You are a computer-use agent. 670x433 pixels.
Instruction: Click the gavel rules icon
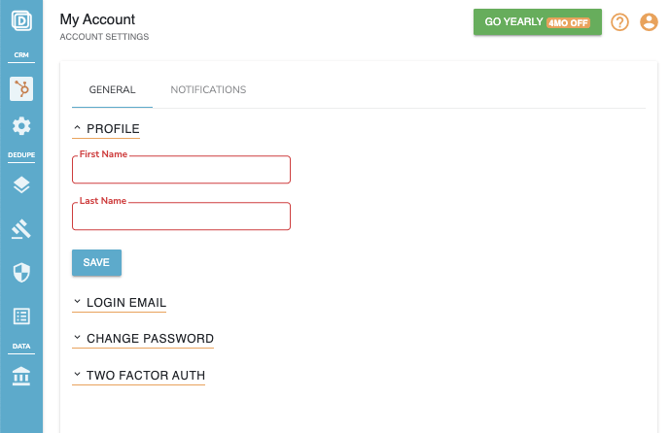tap(21, 229)
